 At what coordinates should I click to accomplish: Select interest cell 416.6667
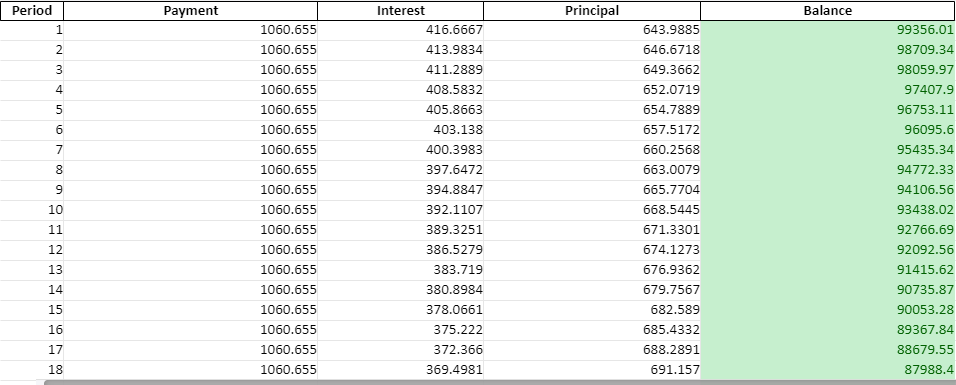point(401,30)
